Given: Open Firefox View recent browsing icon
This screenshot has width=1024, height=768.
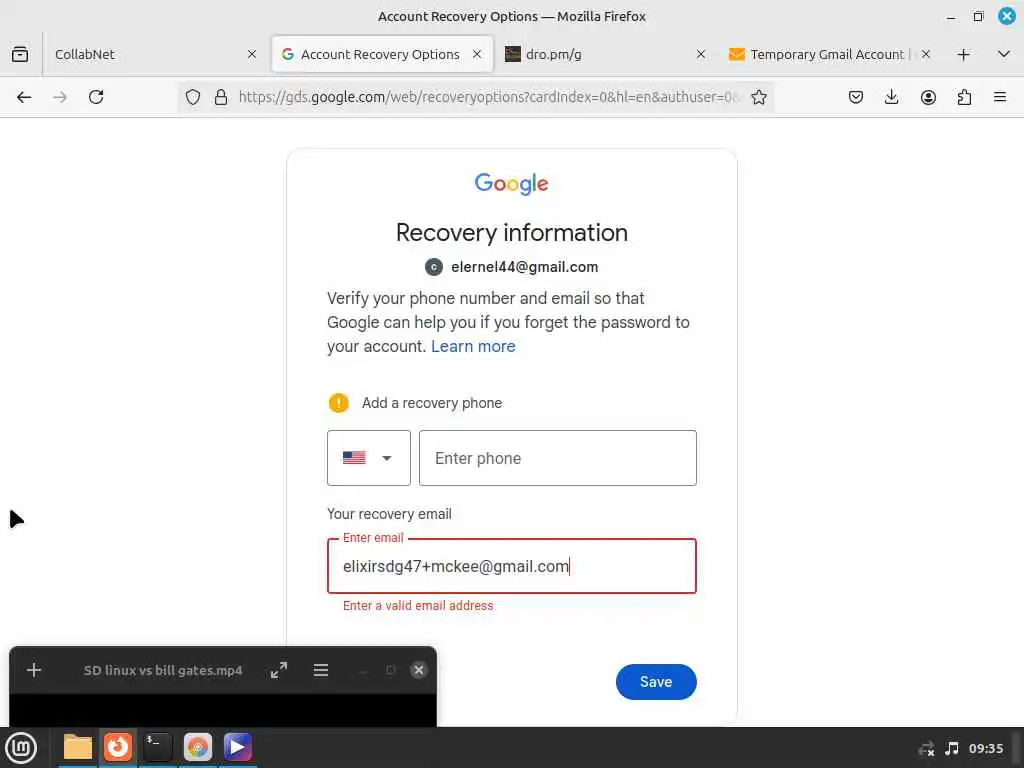Looking at the screenshot, I should (x=20, y=54).
